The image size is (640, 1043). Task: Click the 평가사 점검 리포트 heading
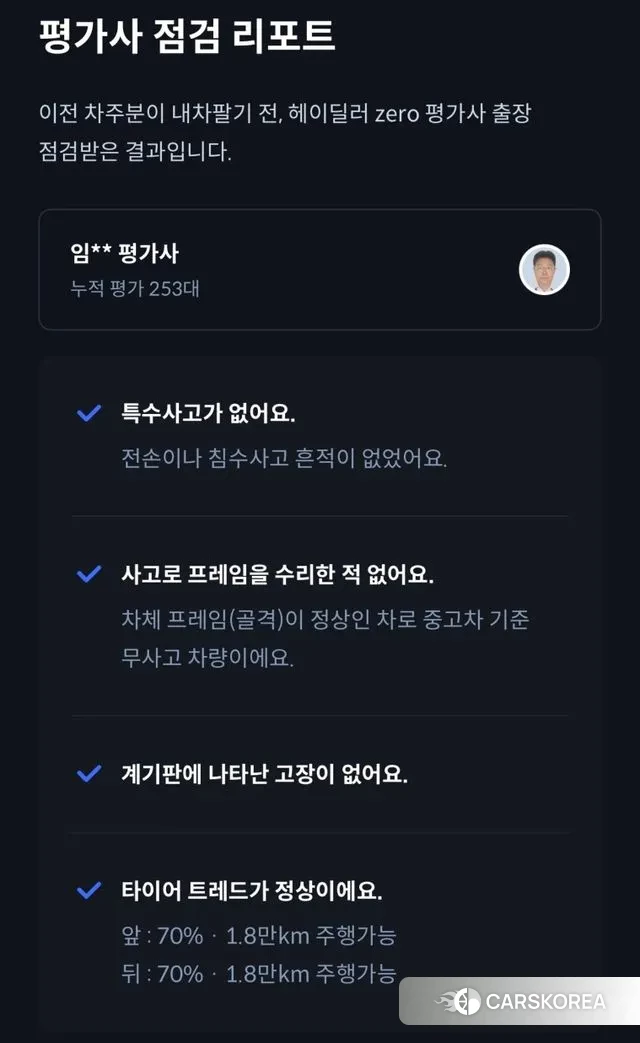187,37
